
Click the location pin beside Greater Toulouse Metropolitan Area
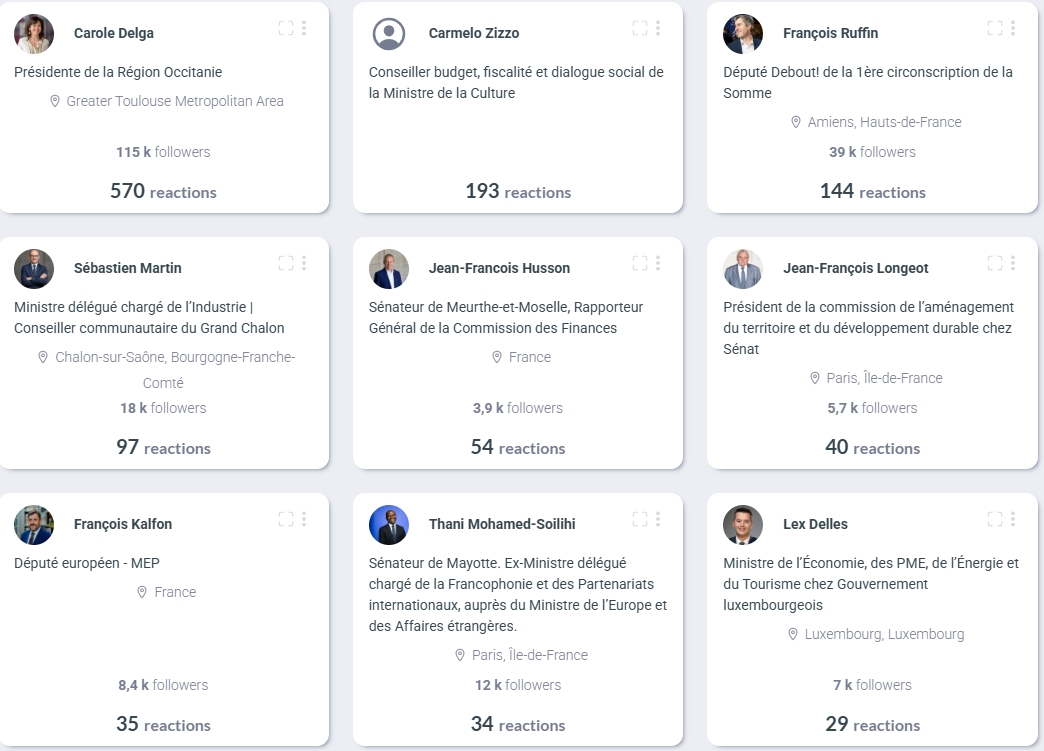[55, 101]
